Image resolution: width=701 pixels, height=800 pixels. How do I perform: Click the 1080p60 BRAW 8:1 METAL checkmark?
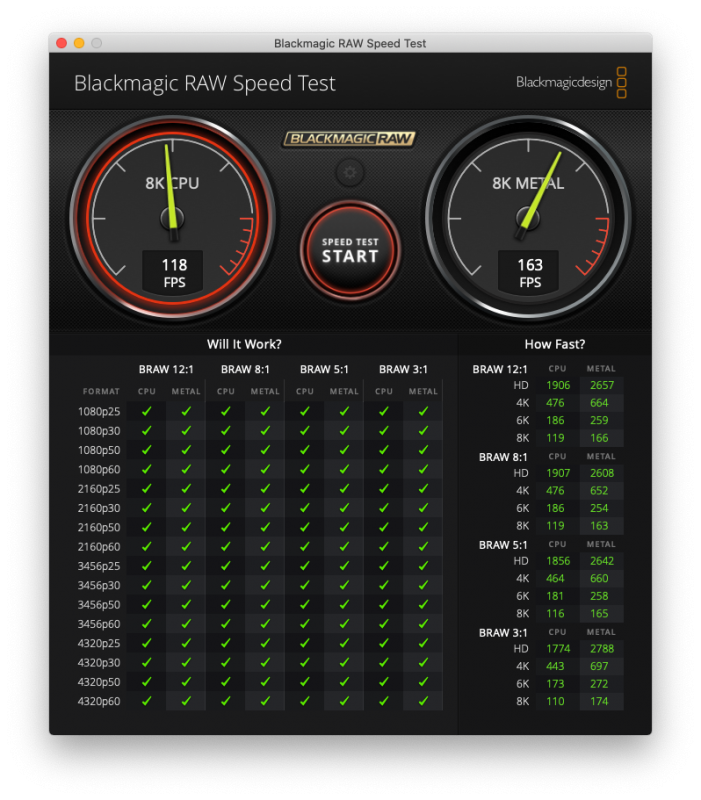coord(265,469)
